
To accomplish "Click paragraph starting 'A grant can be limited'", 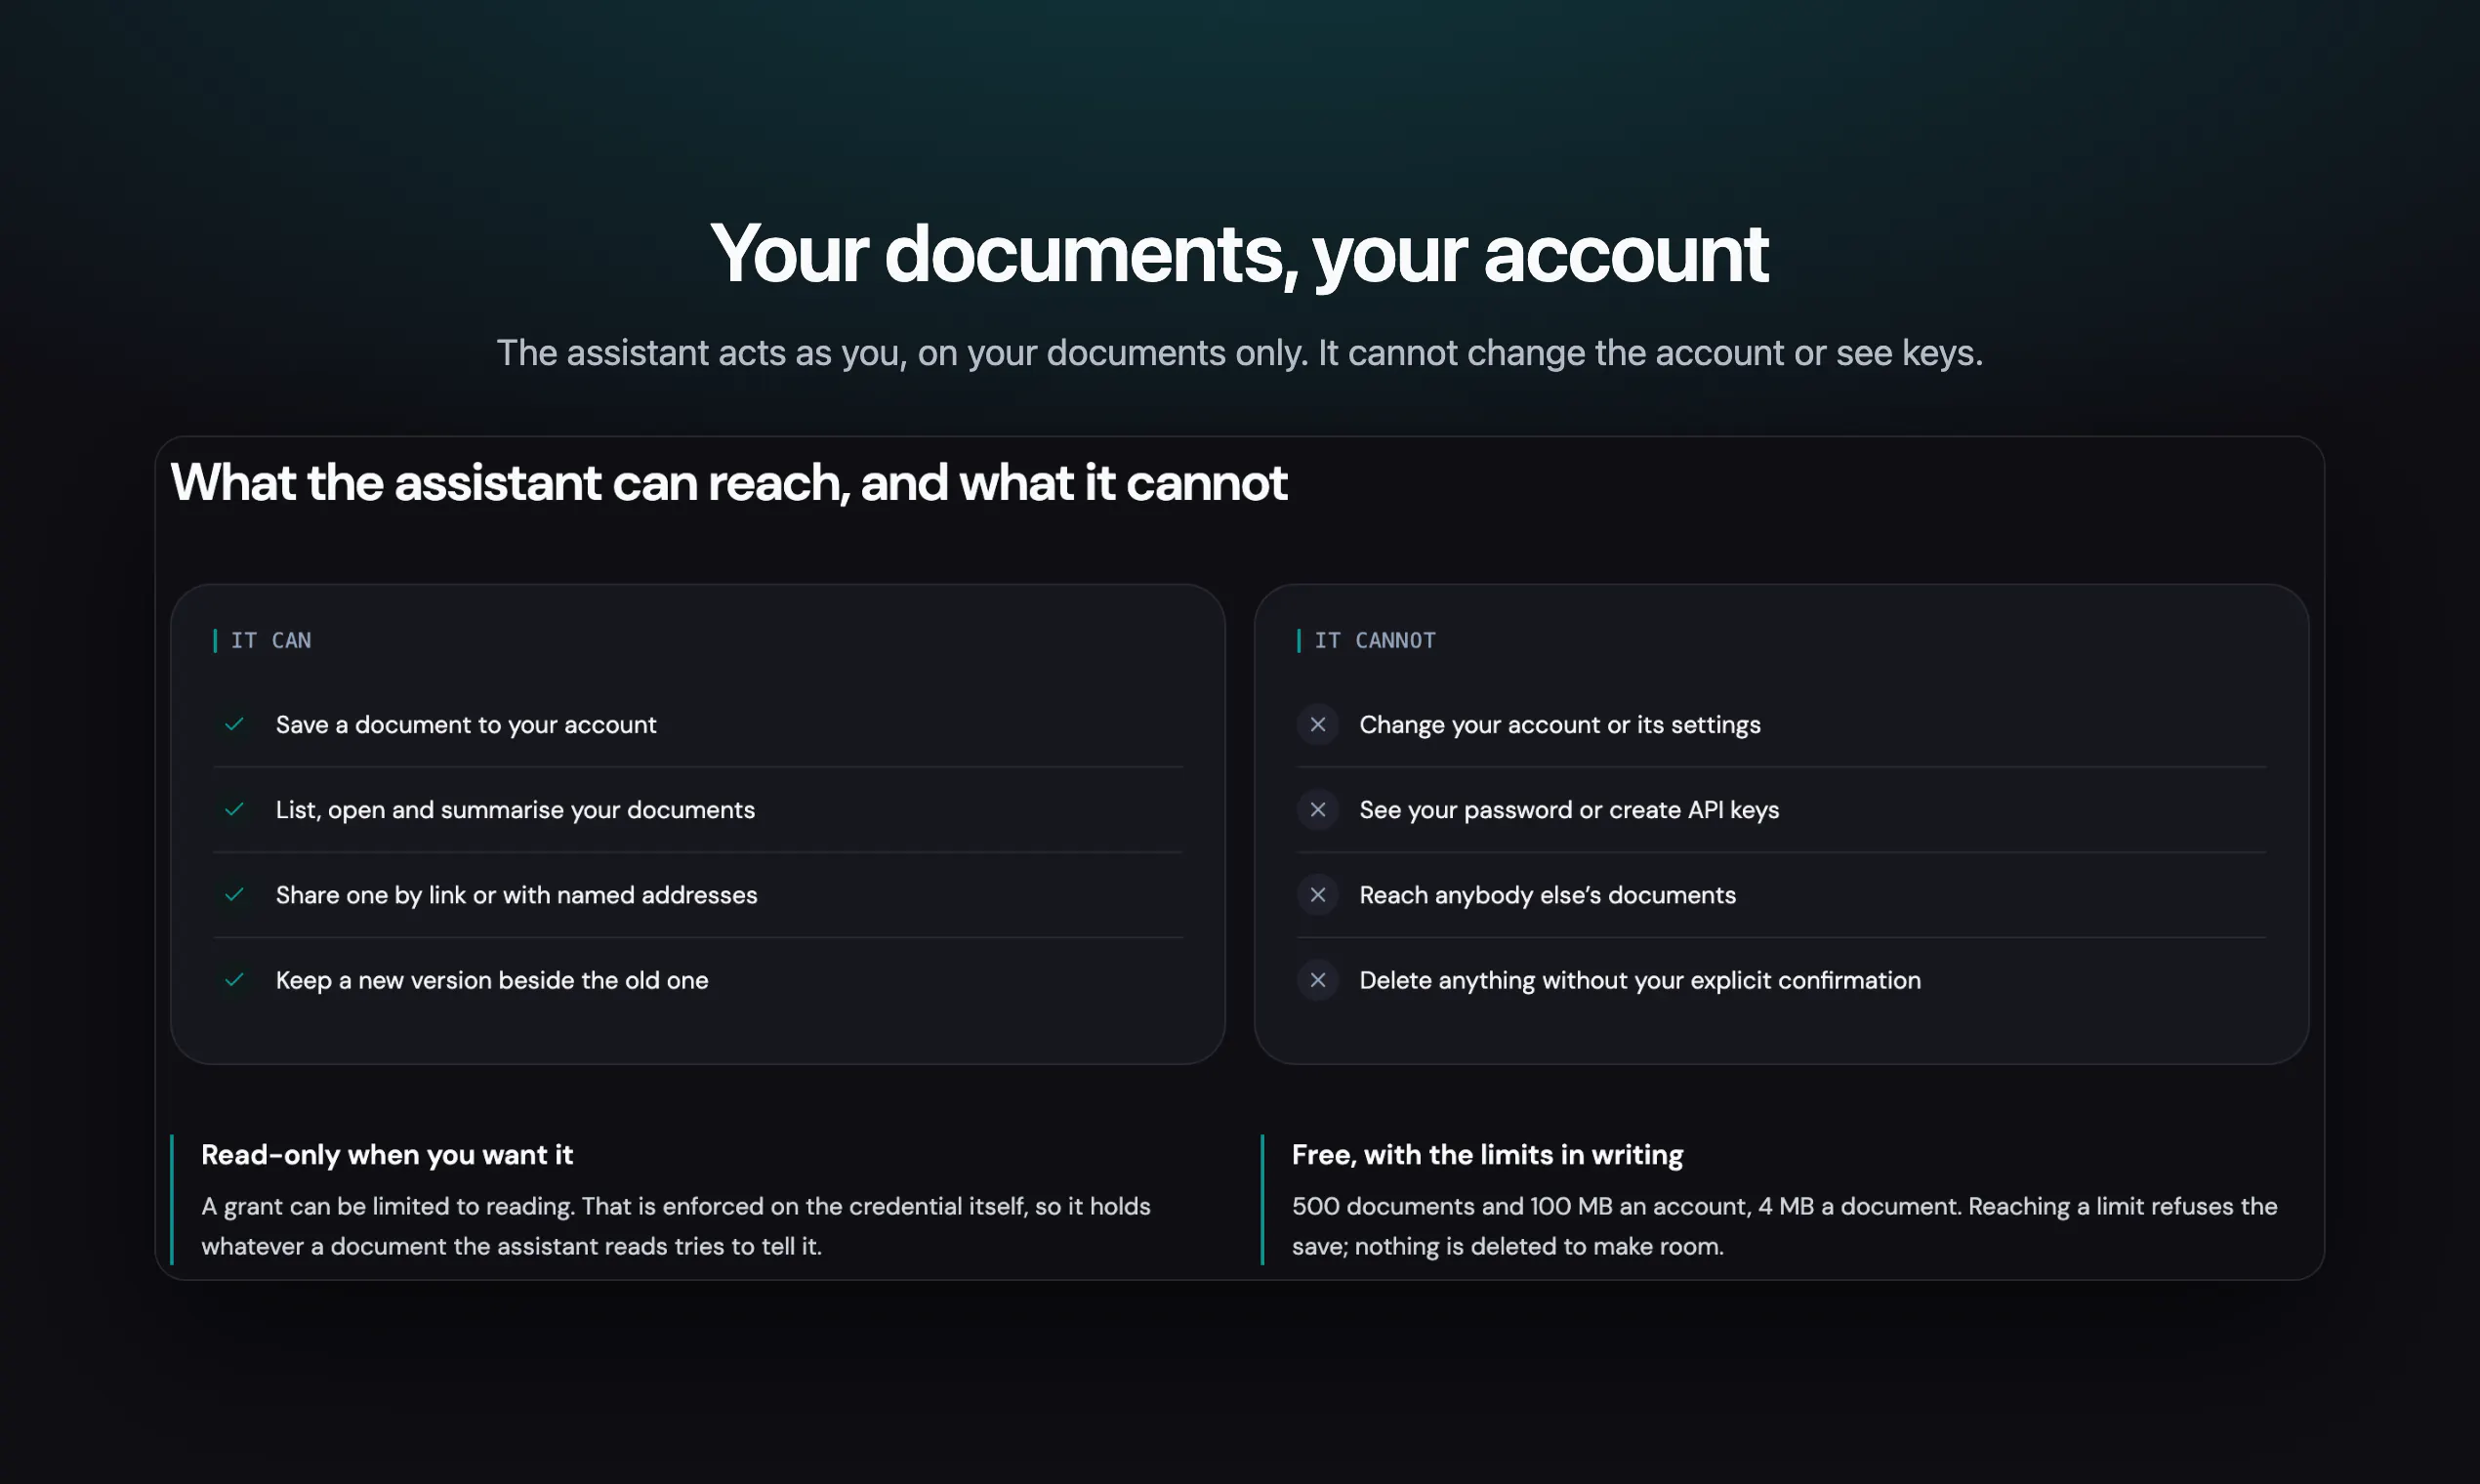I will point(676,1226).
